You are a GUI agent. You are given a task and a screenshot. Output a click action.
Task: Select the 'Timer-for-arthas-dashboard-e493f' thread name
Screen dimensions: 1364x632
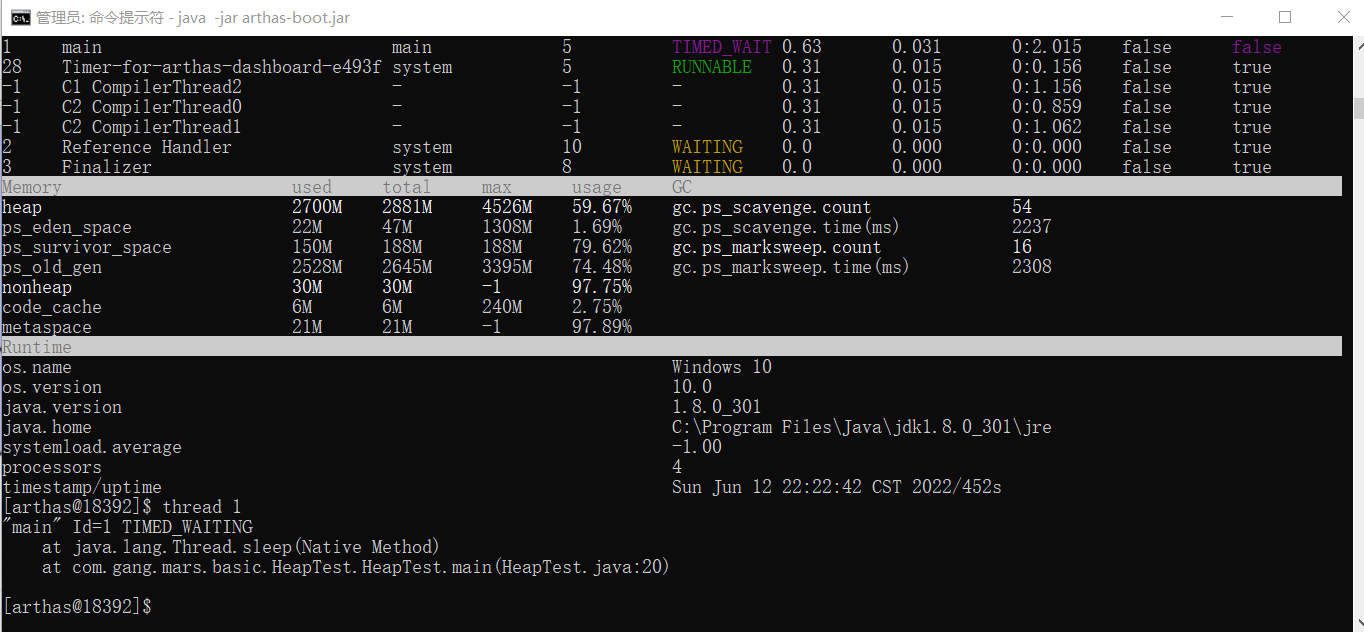(221, 67)
